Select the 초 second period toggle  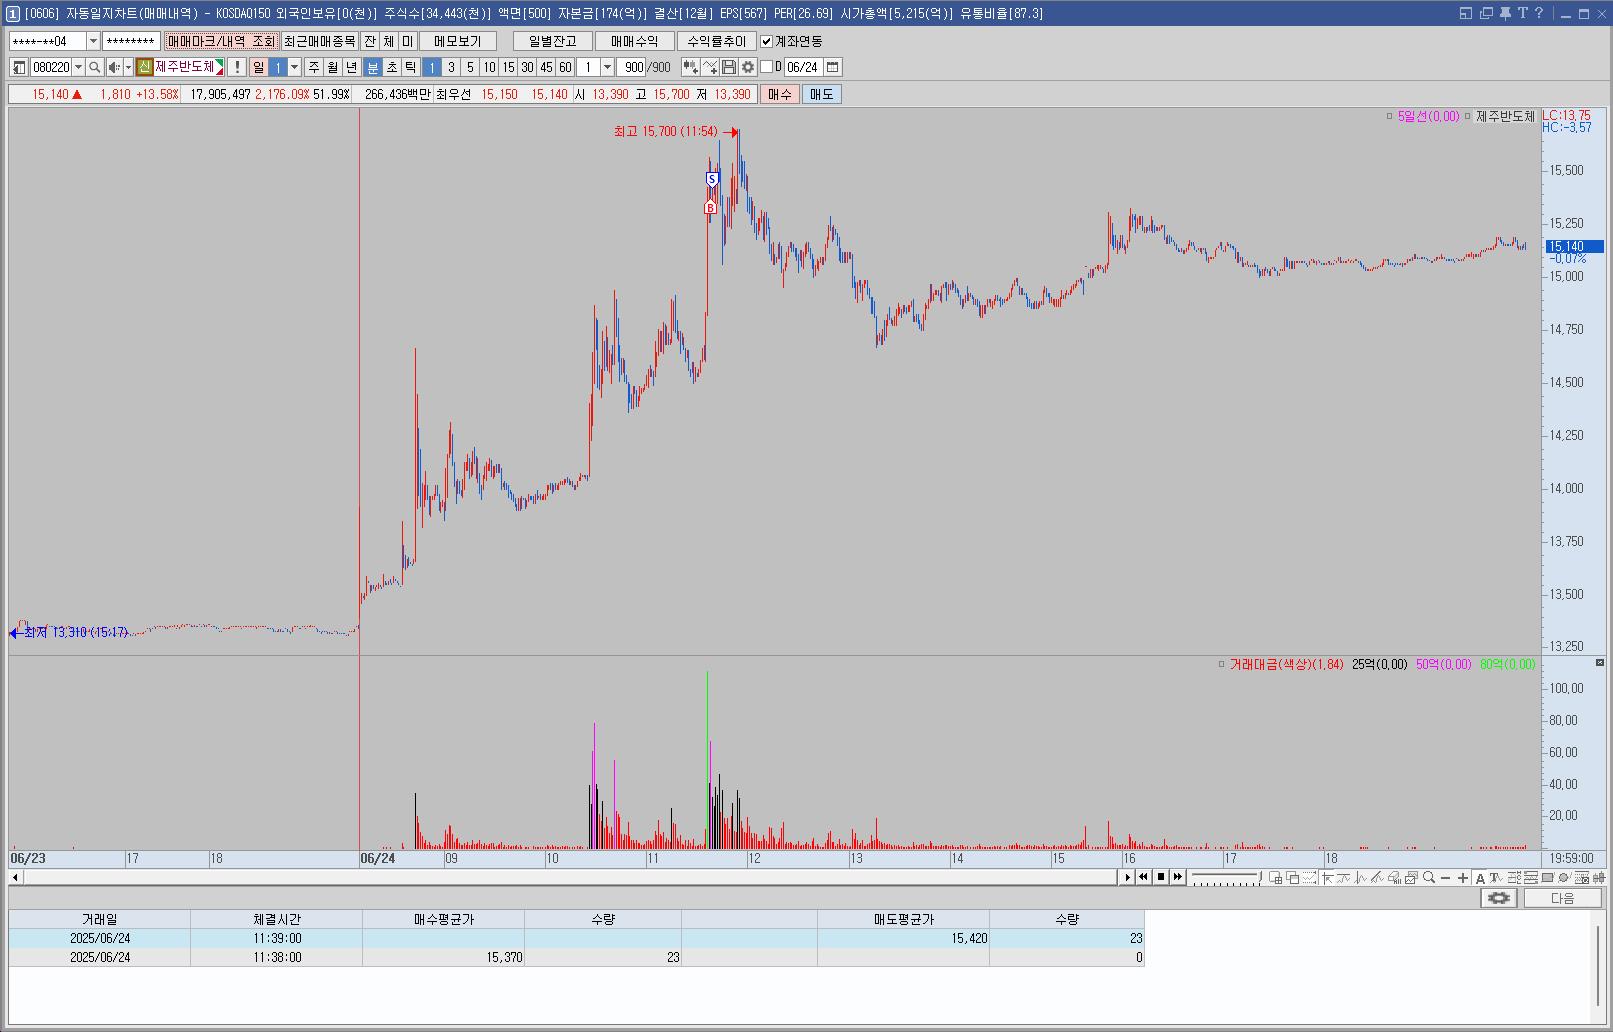392,67
